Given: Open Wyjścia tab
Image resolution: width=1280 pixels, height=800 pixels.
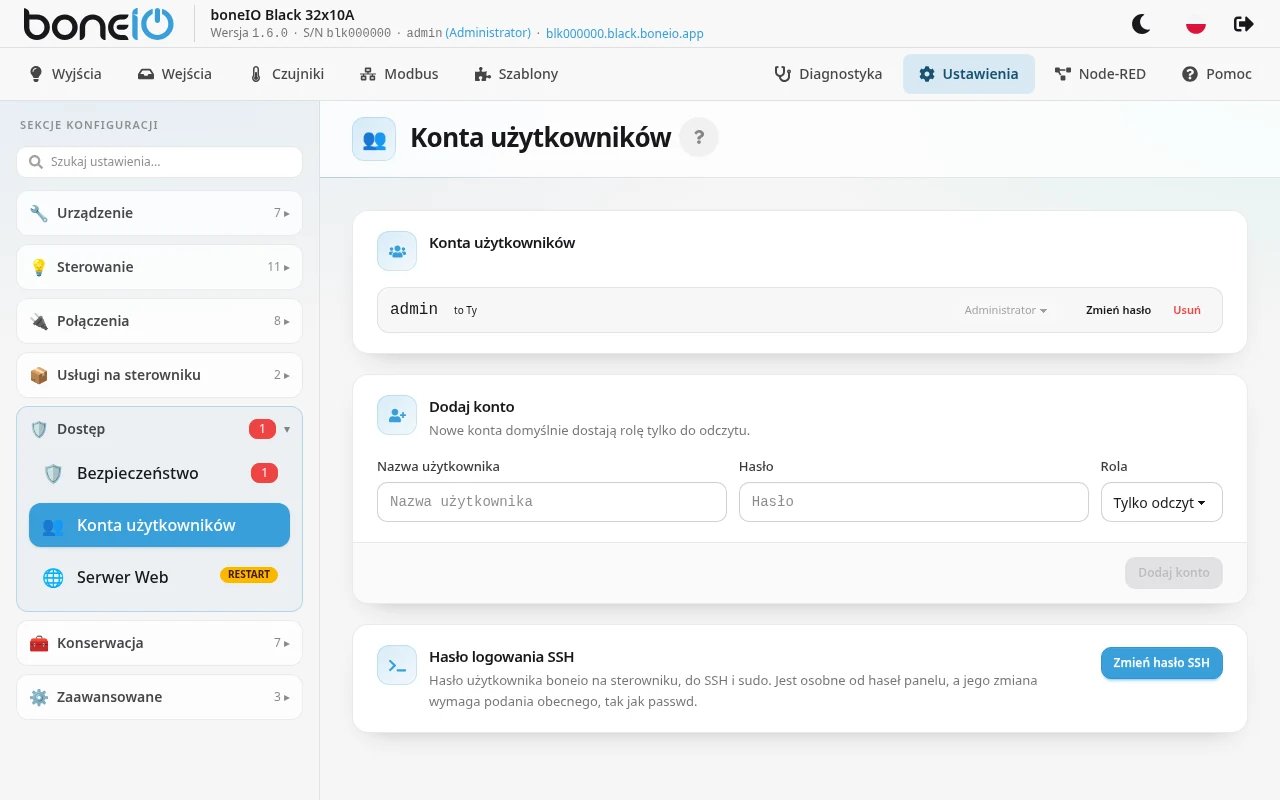Looking at the screenshot, I should pos(65,74).
